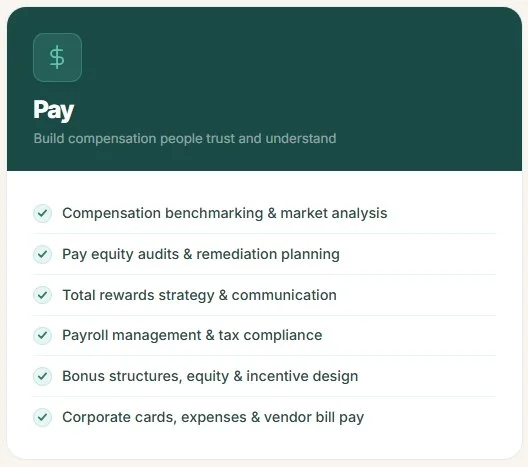Screen dimensions: 528x467
Task: Click checkmark icon beside Total rewards strategy
Action: (42, 295)
